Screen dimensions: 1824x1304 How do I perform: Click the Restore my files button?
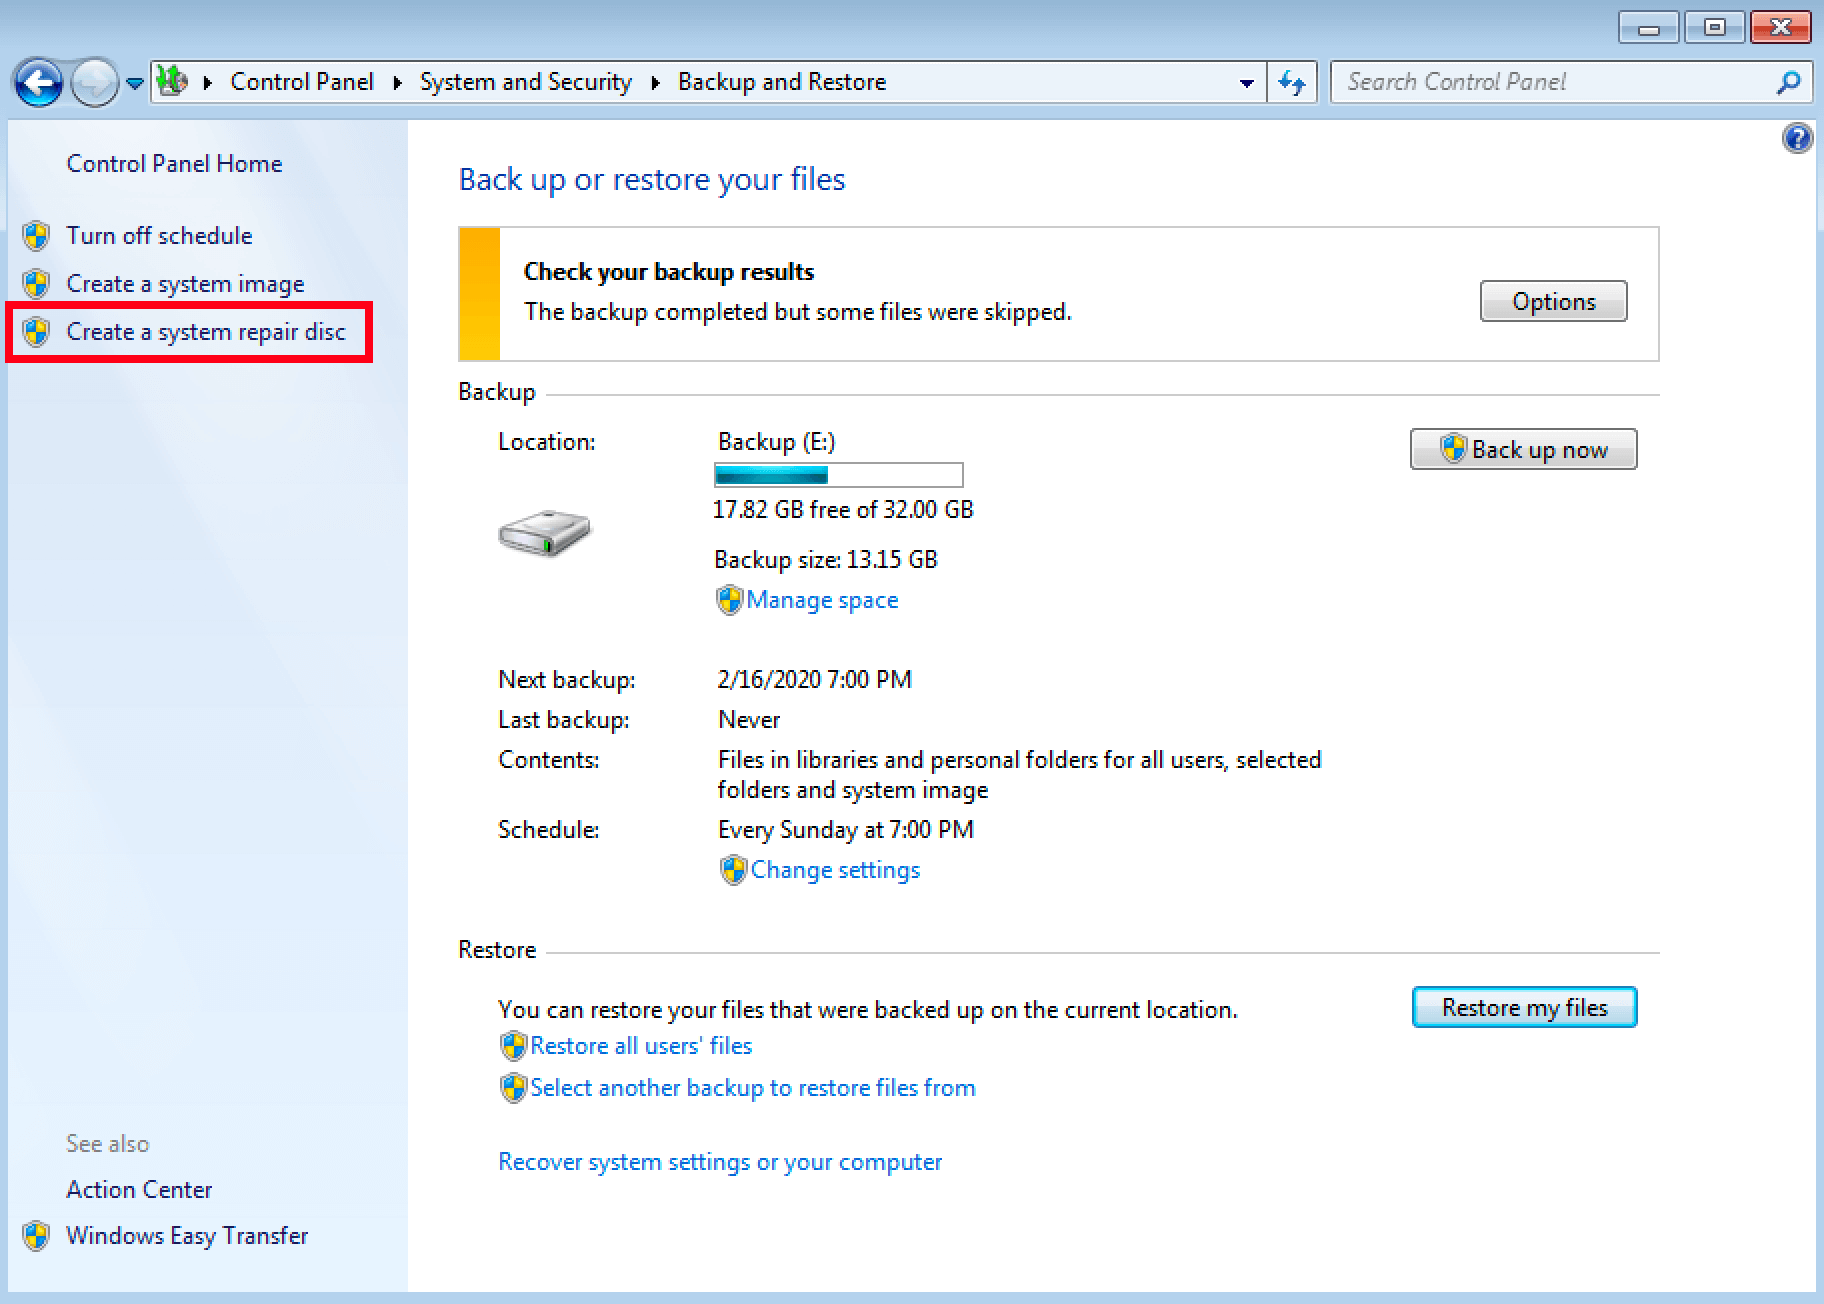(x=1524, y=1007)
